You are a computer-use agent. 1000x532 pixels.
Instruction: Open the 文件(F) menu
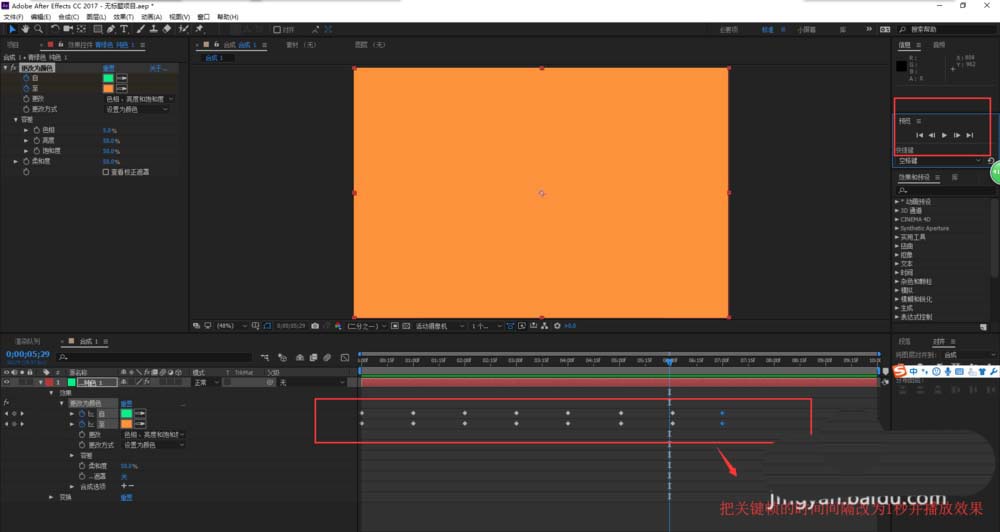point(13,17)
